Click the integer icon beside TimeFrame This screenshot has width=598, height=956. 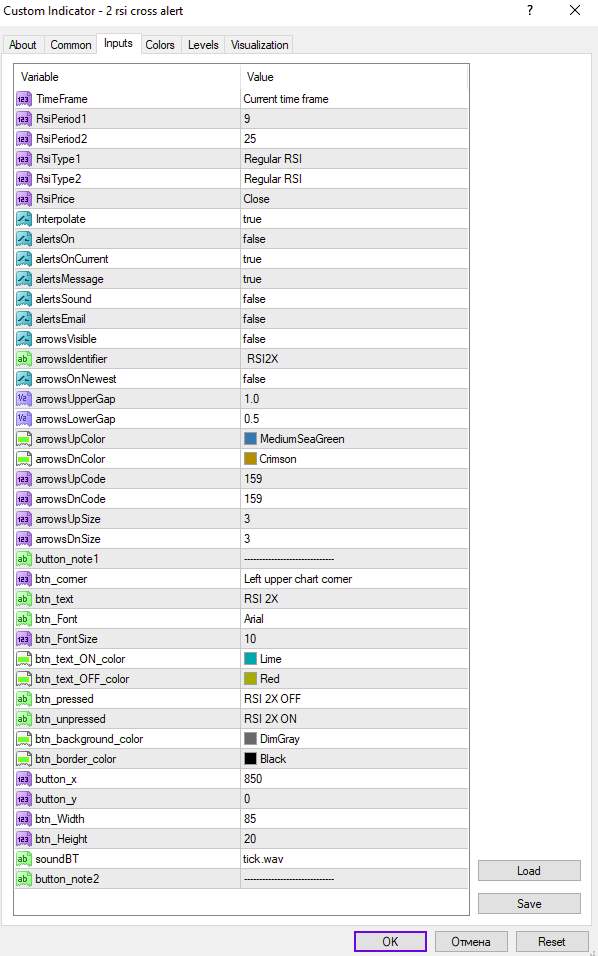click(x=24, y=99)
